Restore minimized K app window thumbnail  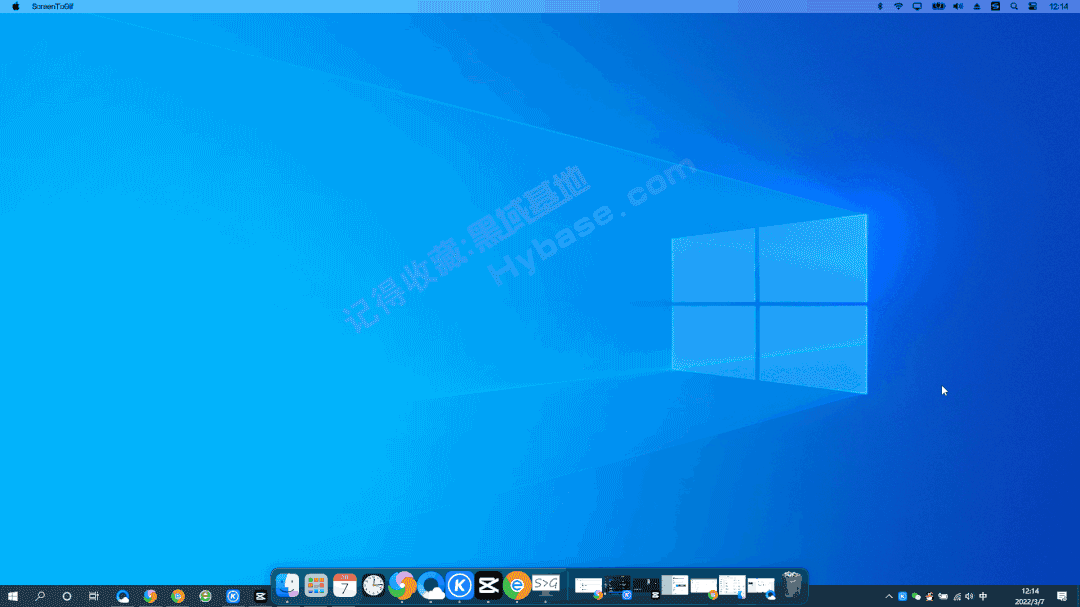click(x=618, y=587)
